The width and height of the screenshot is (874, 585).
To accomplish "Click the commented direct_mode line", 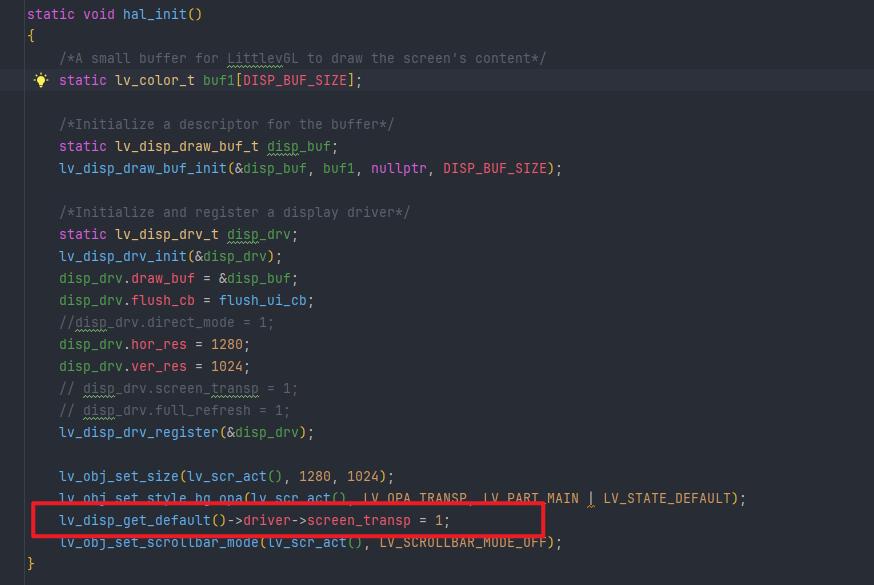I will tap(166, 323).
